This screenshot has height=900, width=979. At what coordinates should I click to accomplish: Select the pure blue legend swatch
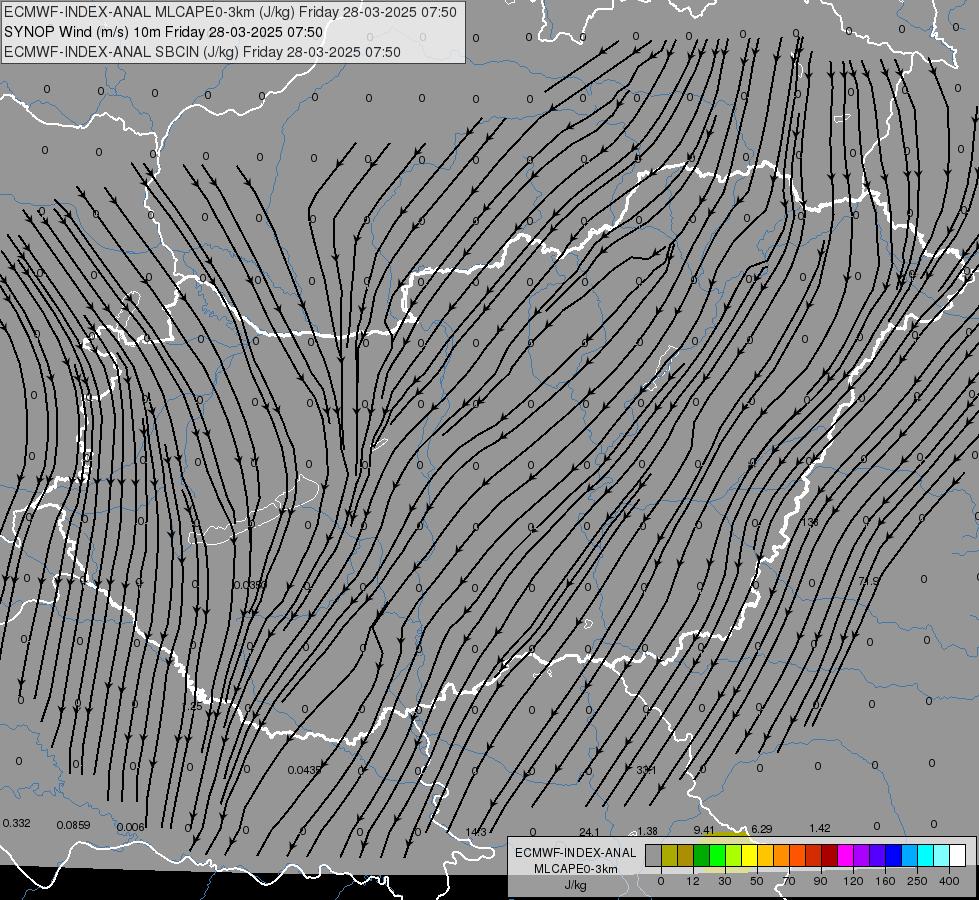click(894, 855)
